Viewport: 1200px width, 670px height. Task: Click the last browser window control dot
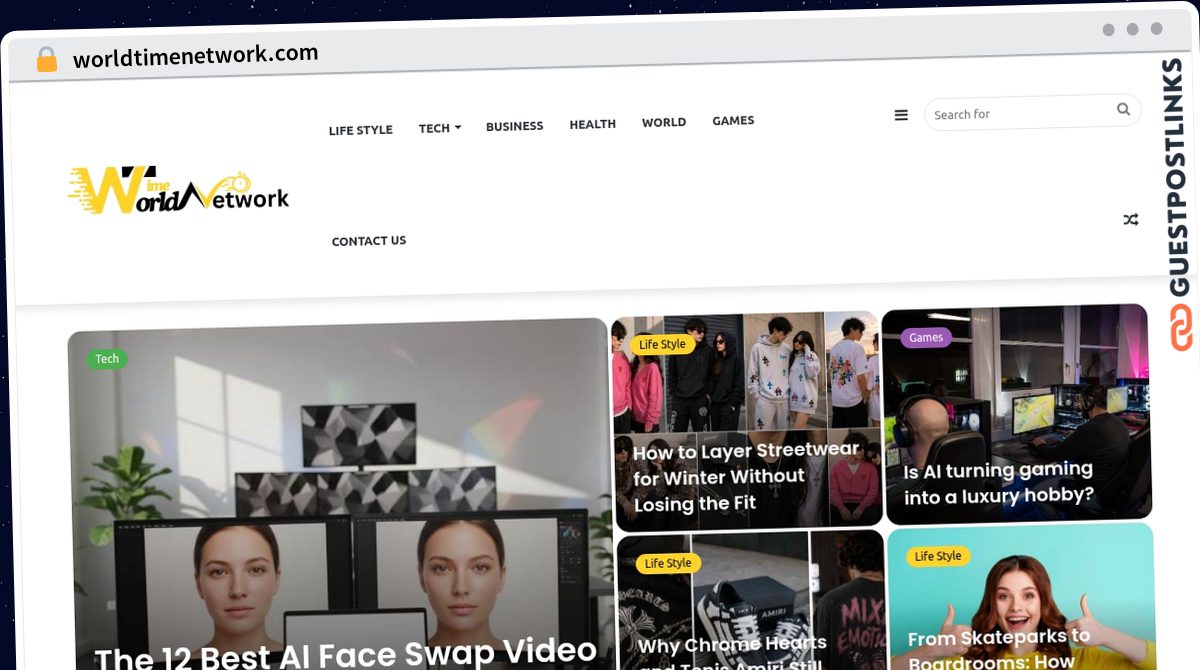1156,29
